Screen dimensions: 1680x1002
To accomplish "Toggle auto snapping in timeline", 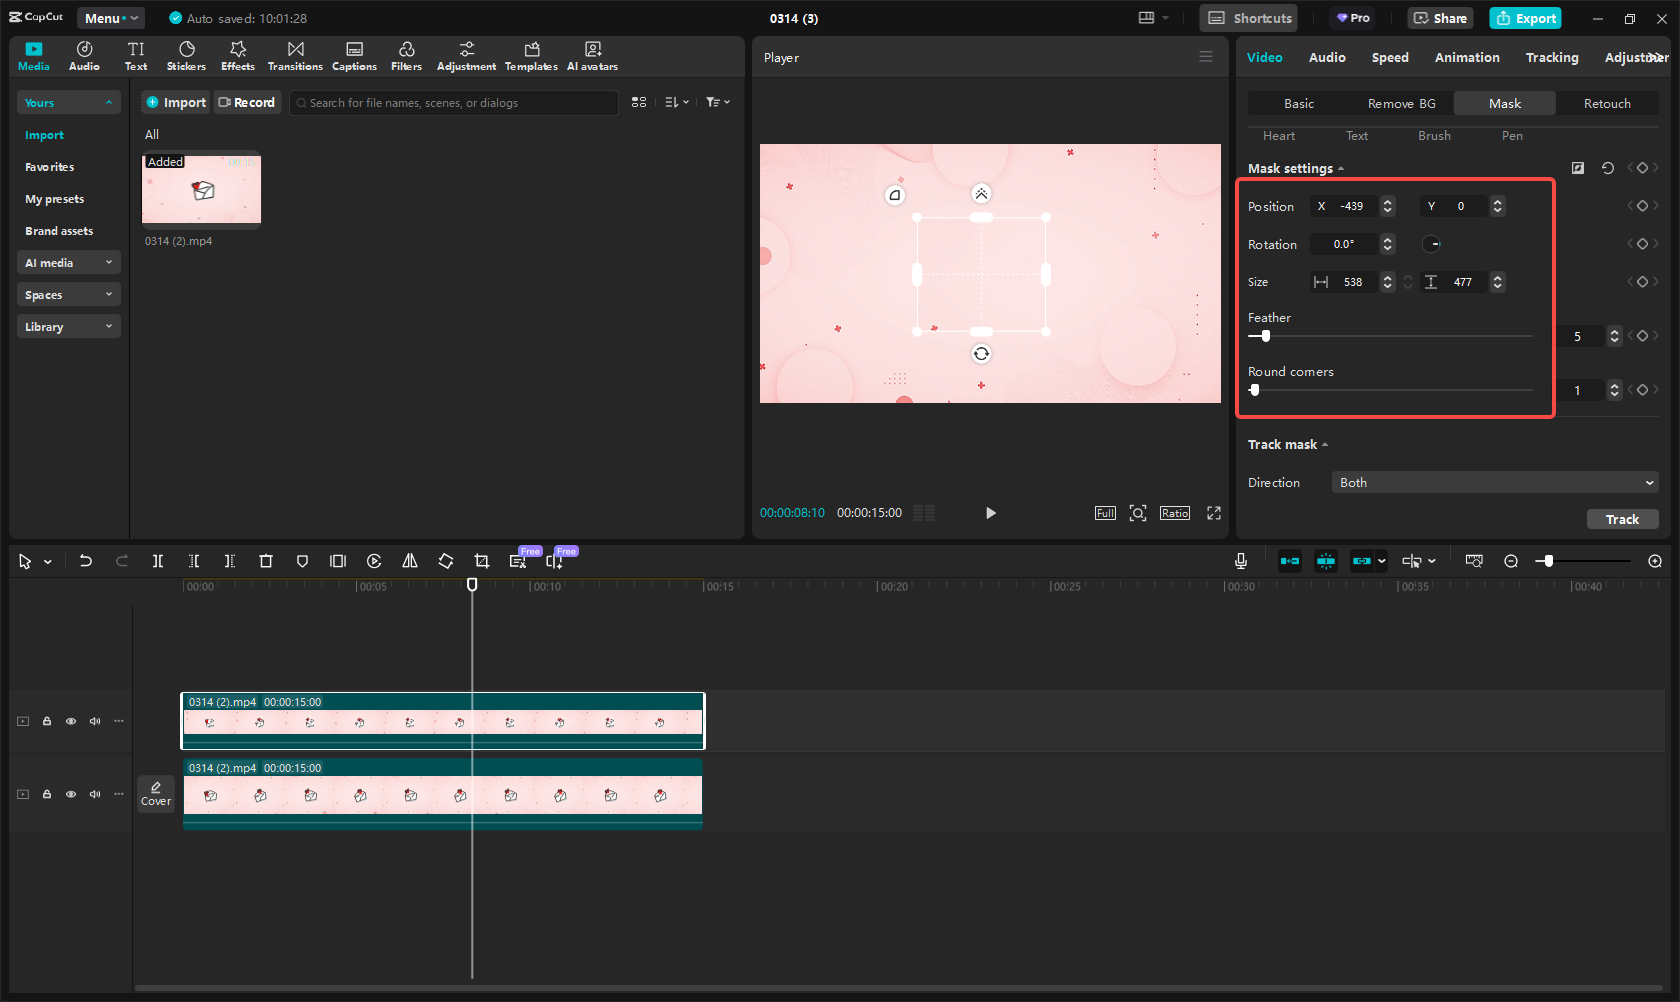I will coord(1326,561).
